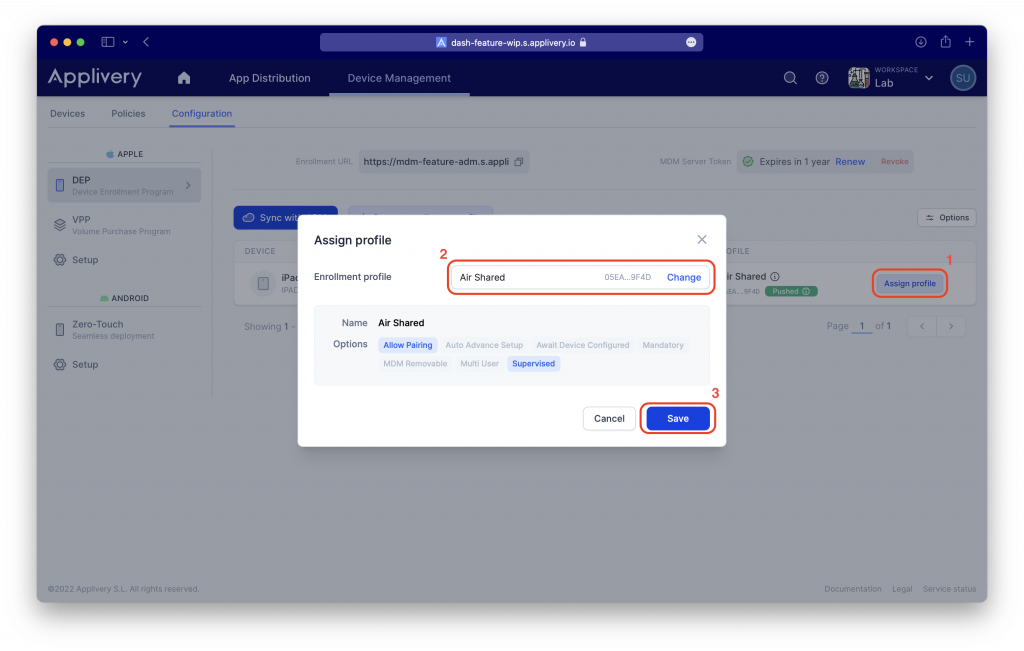Select DEP Device Enrollment Program item
Image resolution: width=1024 pixels, height=651 pixels.
(124, 185)
